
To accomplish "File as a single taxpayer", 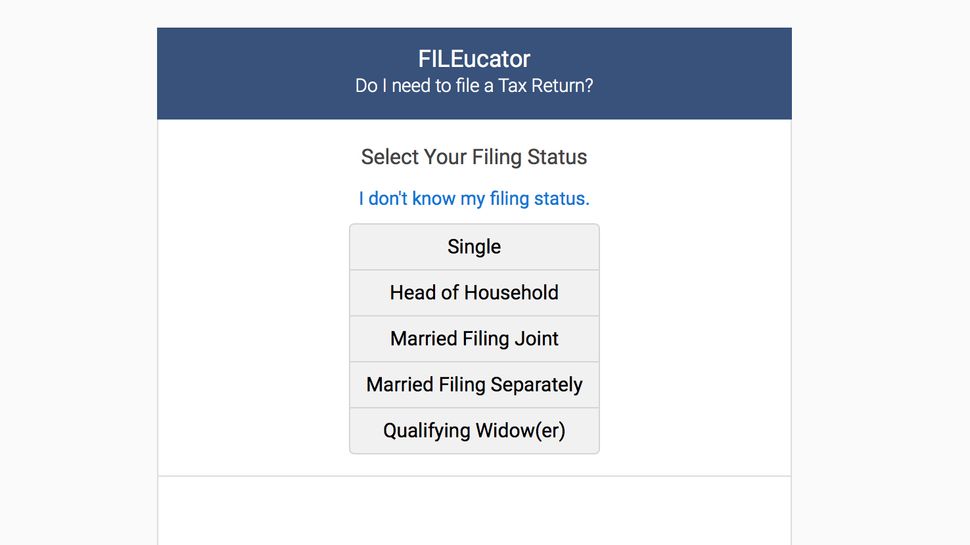I will coord(474,247).
